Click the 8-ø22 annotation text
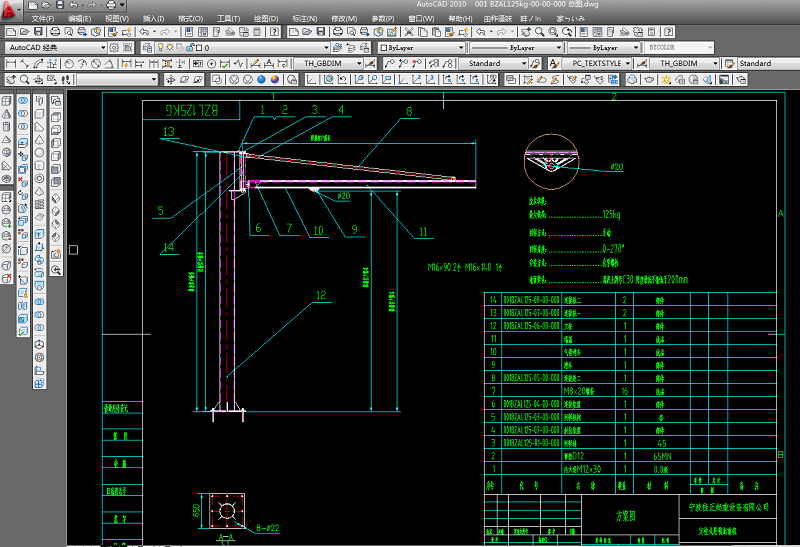 point(268,528)
